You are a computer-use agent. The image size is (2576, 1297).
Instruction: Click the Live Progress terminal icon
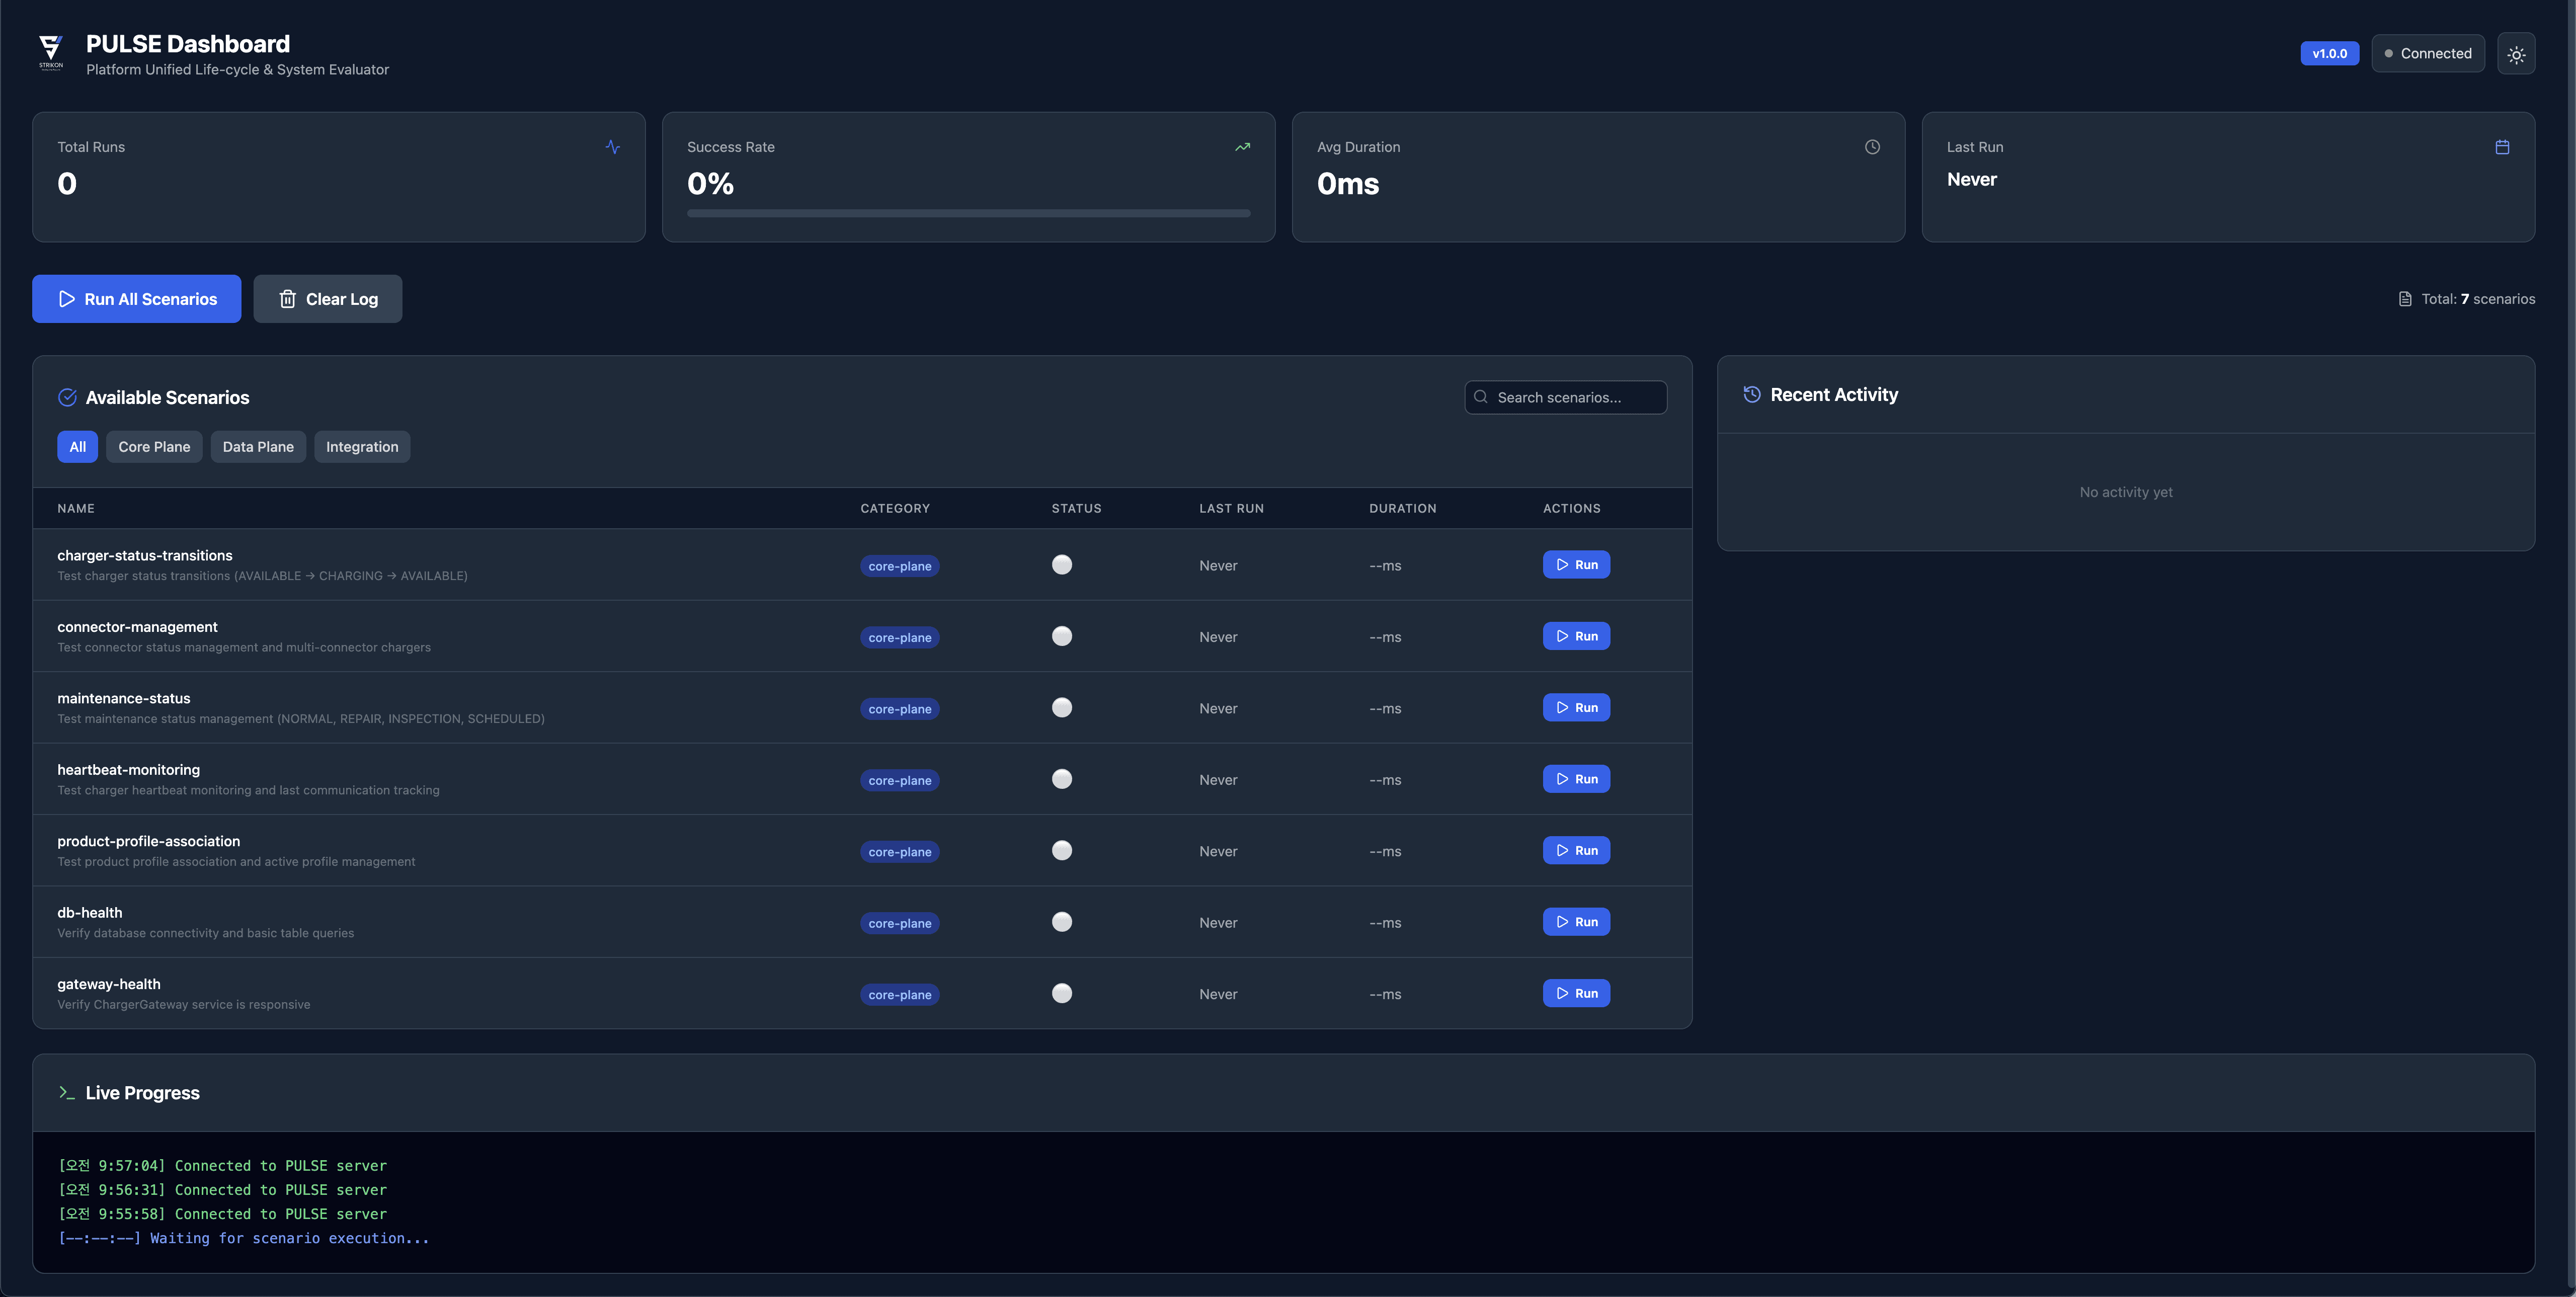67,1093
